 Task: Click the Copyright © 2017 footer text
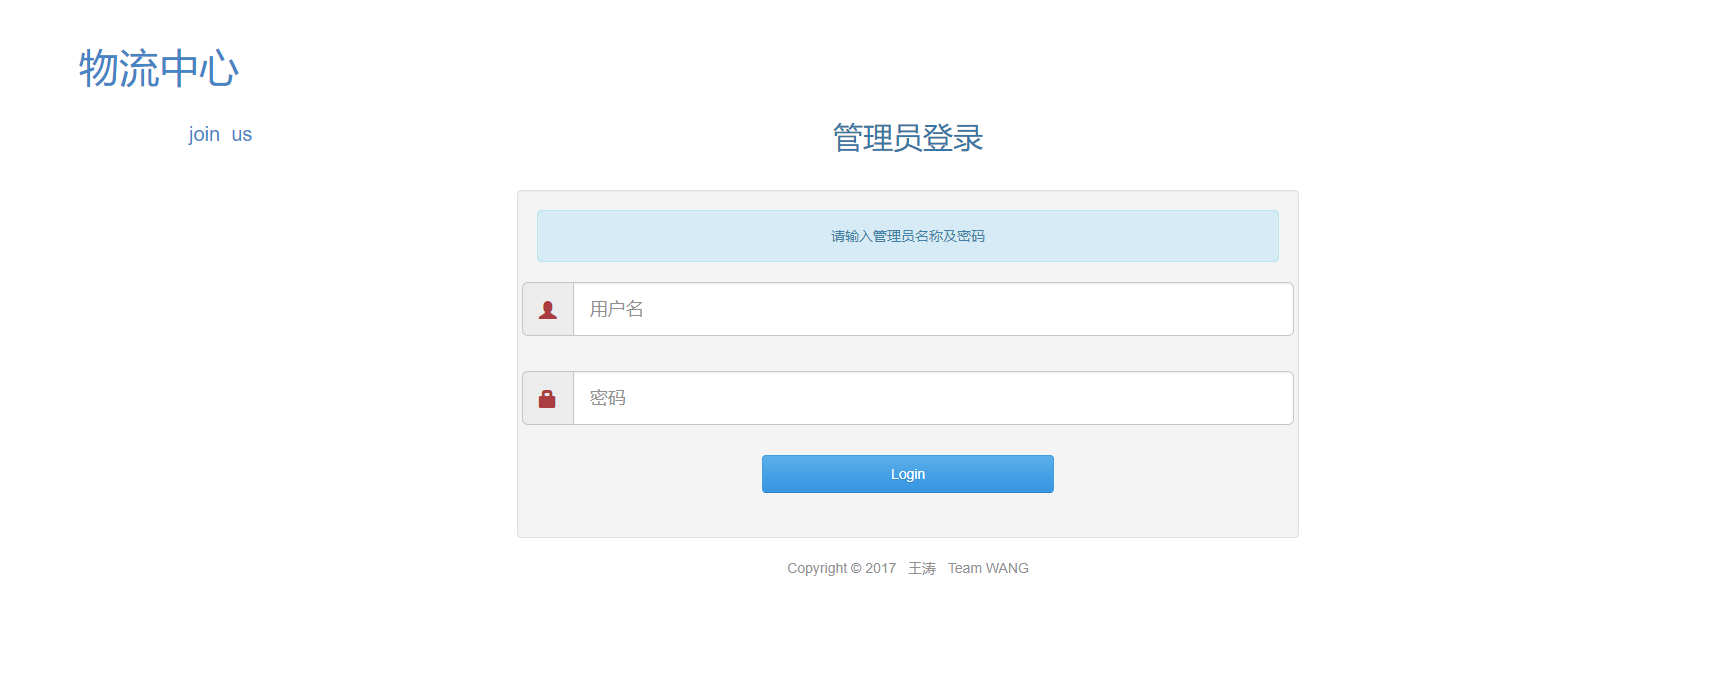pos(841,568)
